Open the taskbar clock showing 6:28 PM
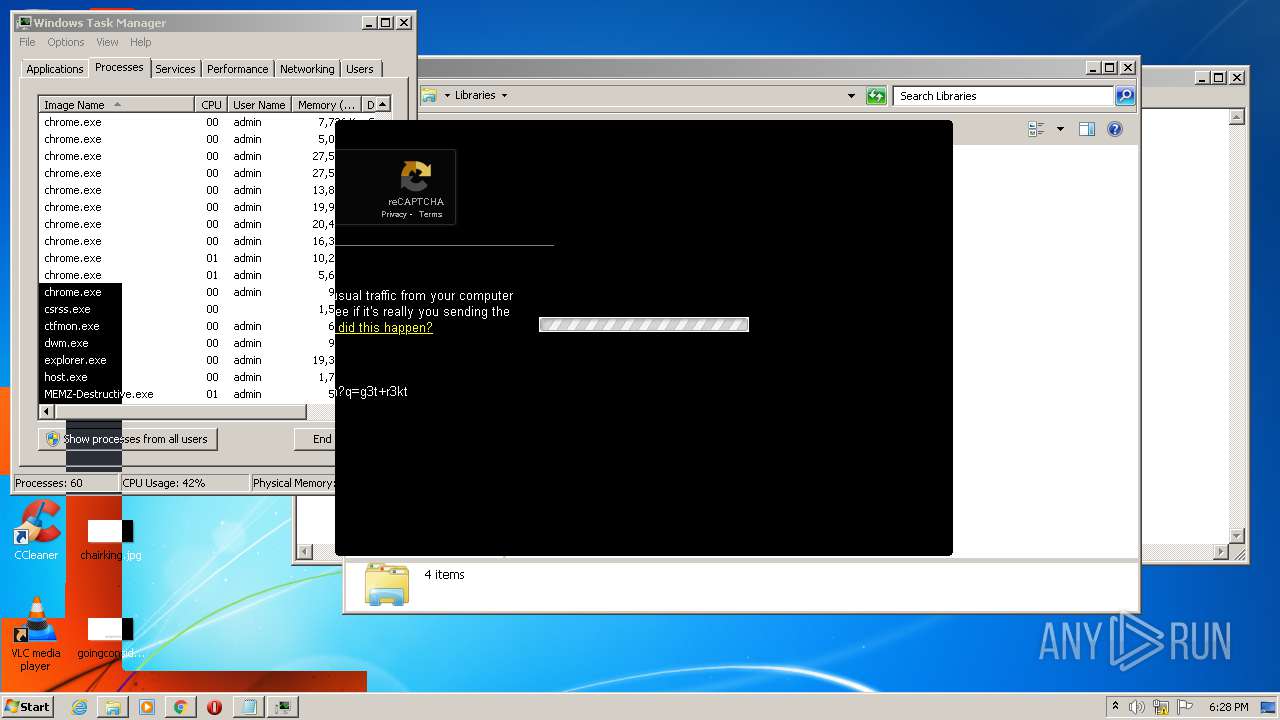 1228,707
